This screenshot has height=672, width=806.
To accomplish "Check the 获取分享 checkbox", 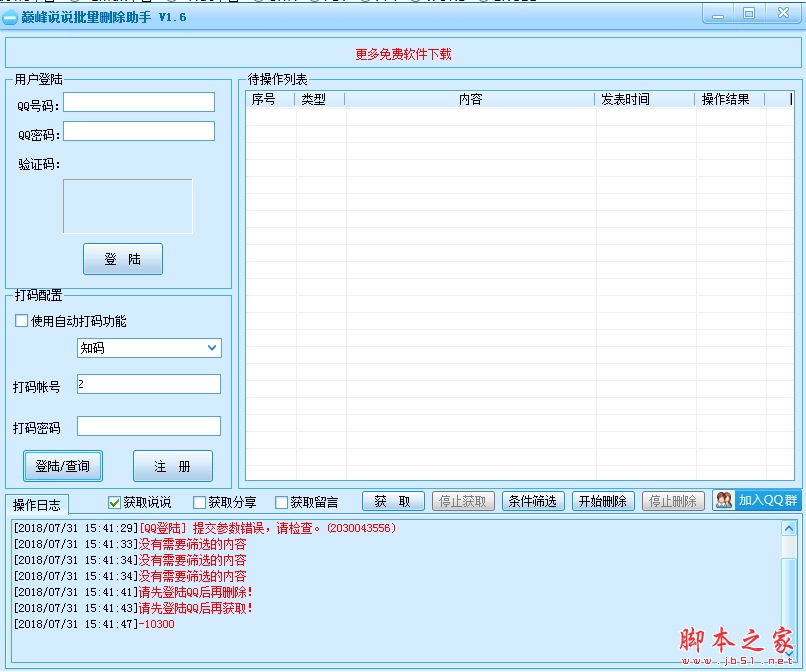I will tap(199, 502).
